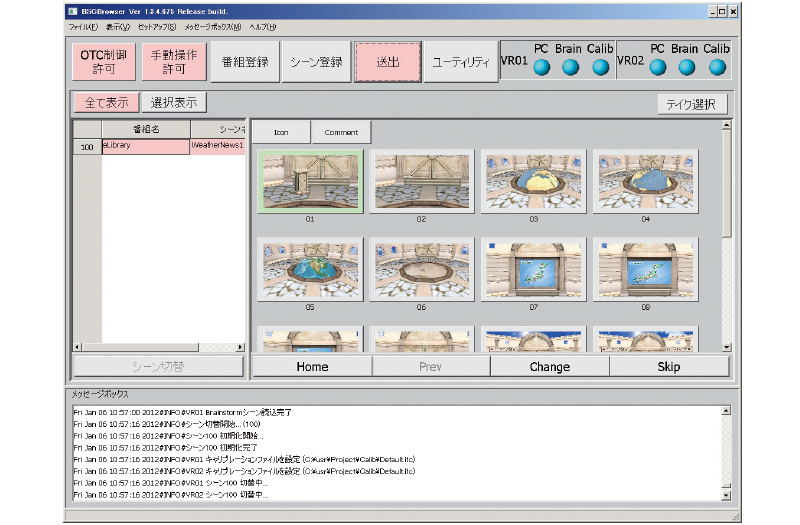
Task: Switch to the Icon view tab
Action: [x=281, y=132]
